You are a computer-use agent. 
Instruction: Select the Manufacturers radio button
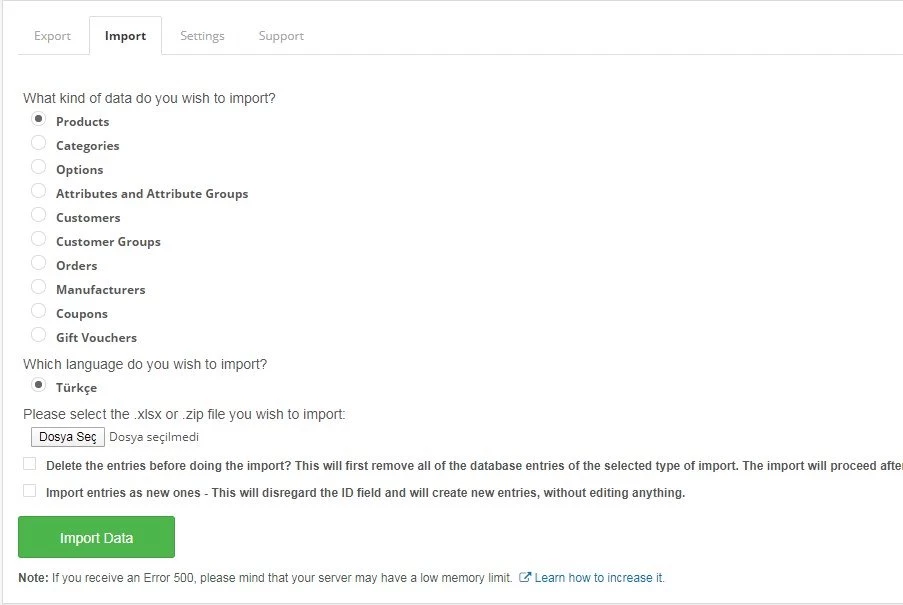click(39, 287)
